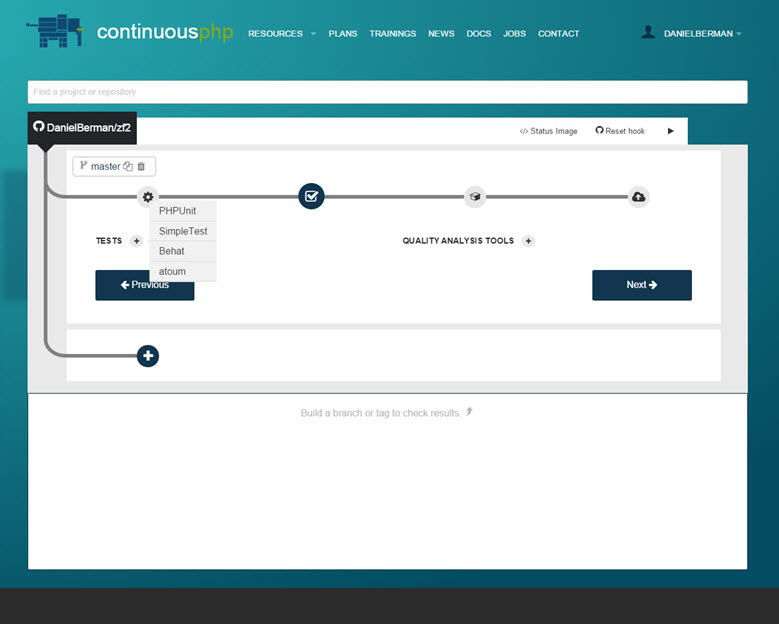Click the play arrow icon near Reset hook

coord(671,131)
